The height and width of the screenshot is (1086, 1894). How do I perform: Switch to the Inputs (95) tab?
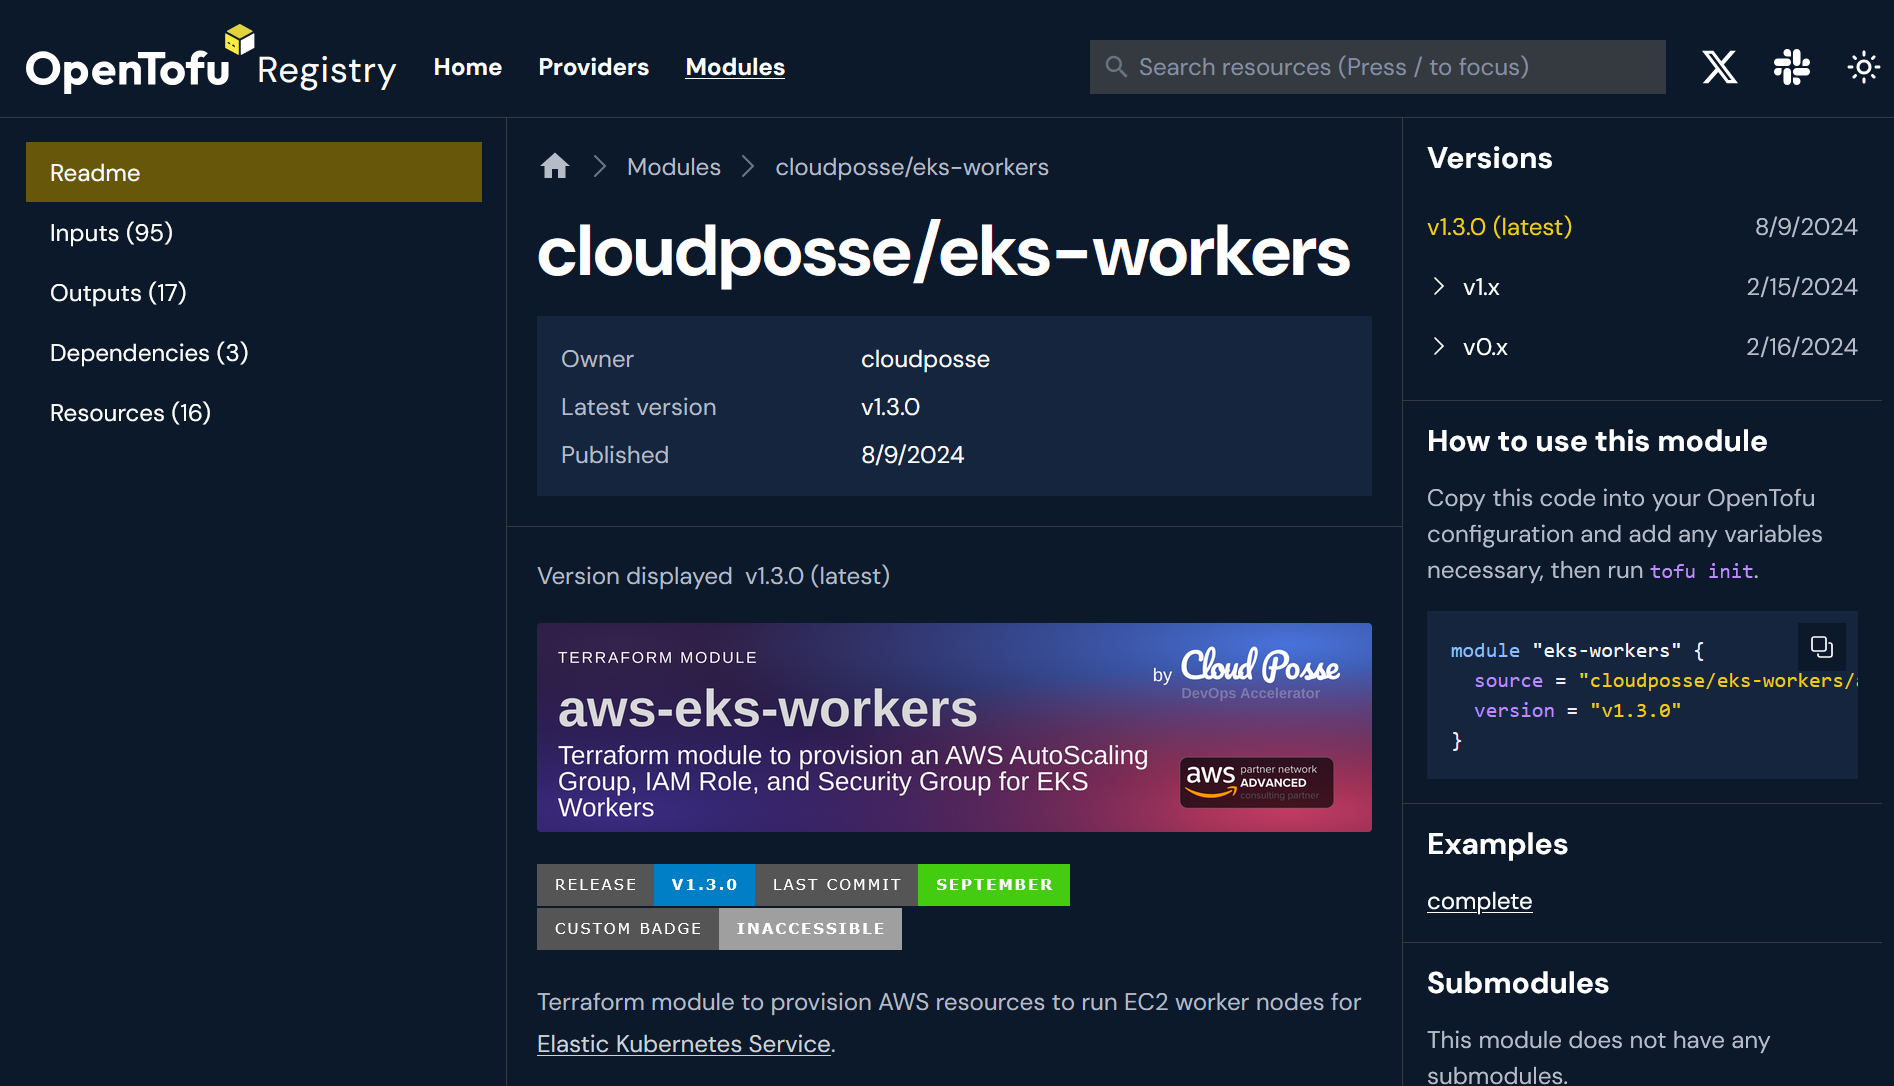tap(111, 233)
